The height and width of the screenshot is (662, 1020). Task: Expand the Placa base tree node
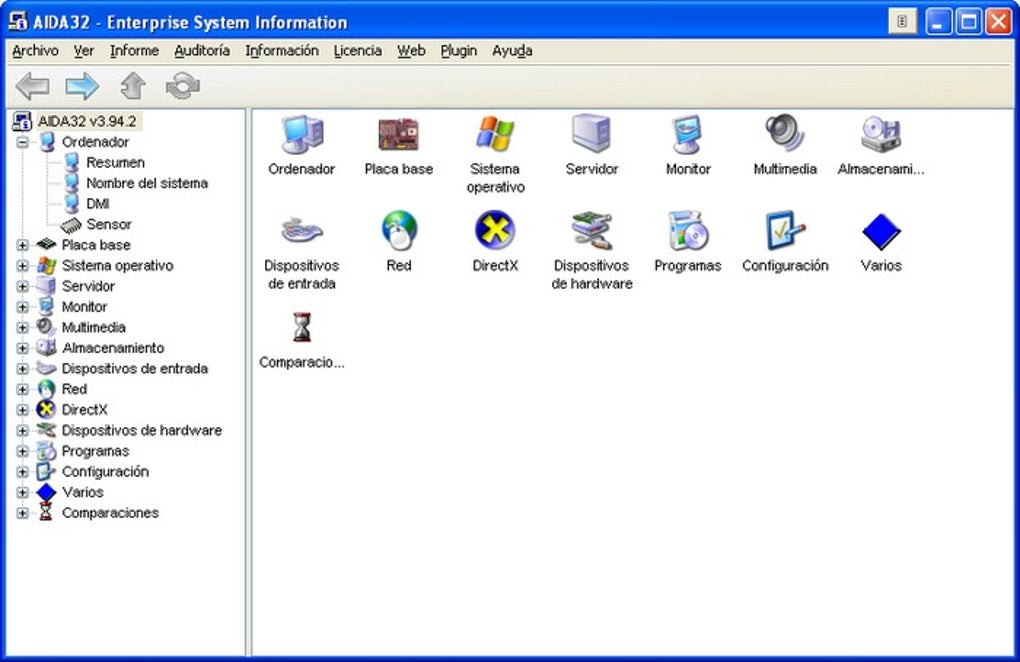coord(23,245)
